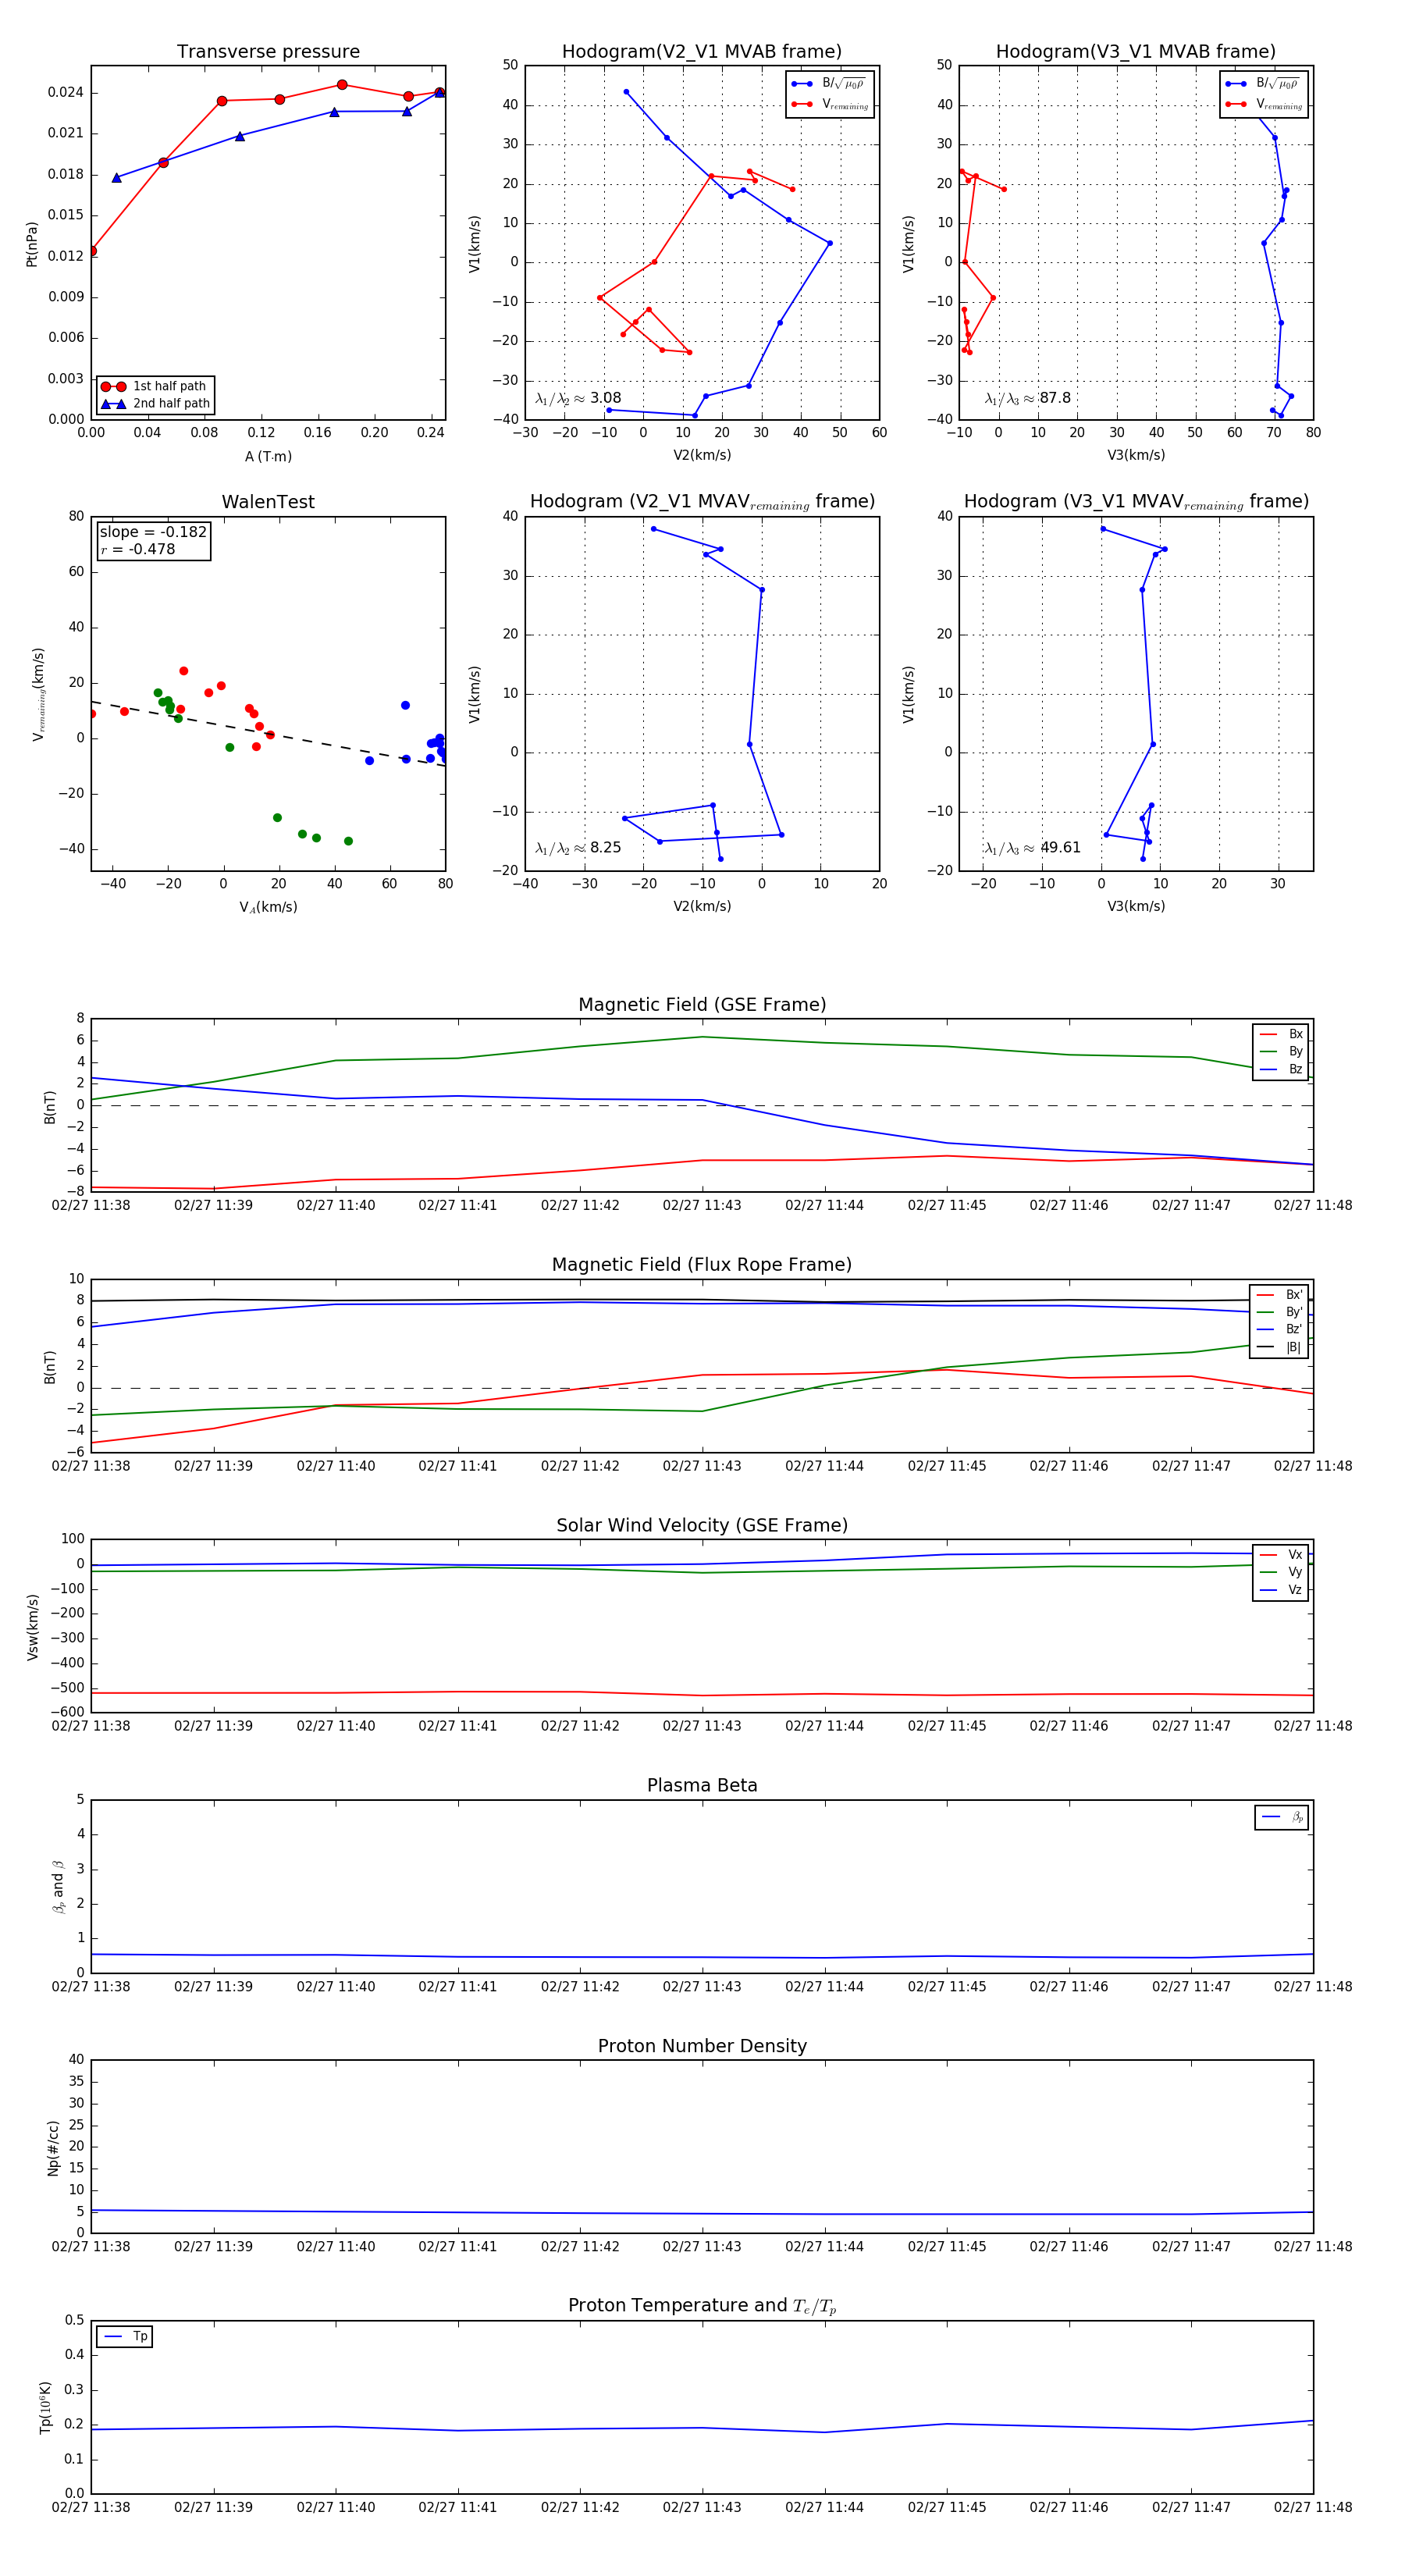1405x2576 pixels.
Task: Click the Bx' legend entry in Flux Rope panel
Action: click(x=1280, y=1294)
